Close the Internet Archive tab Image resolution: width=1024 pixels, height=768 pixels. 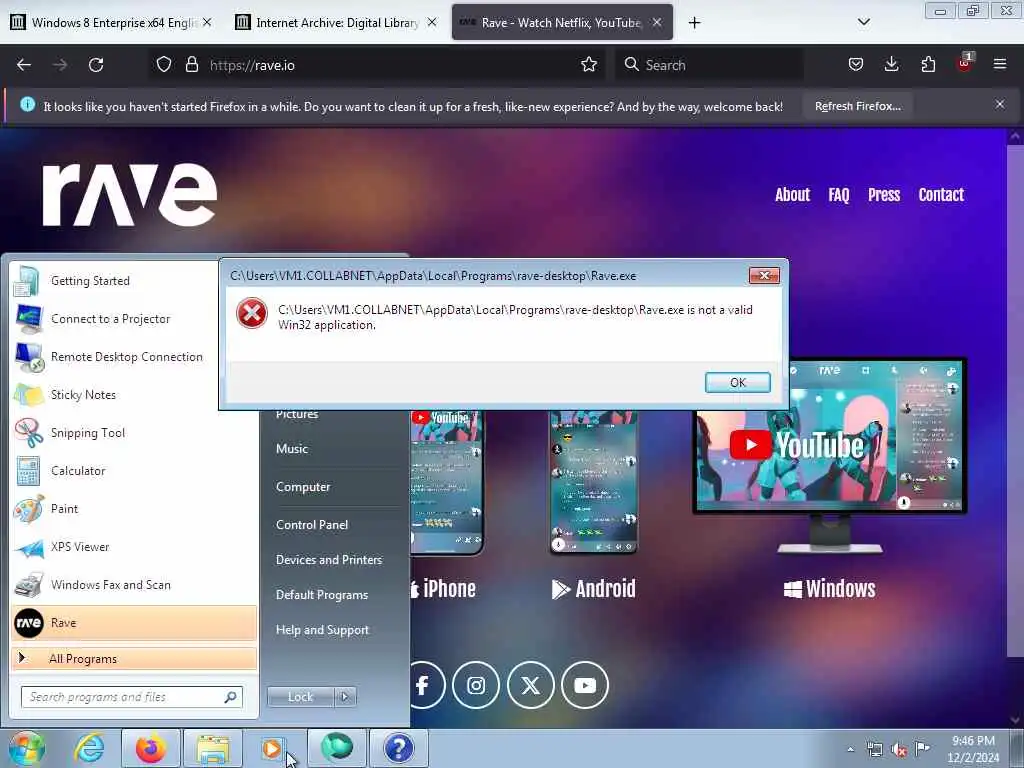coord(432,23)
